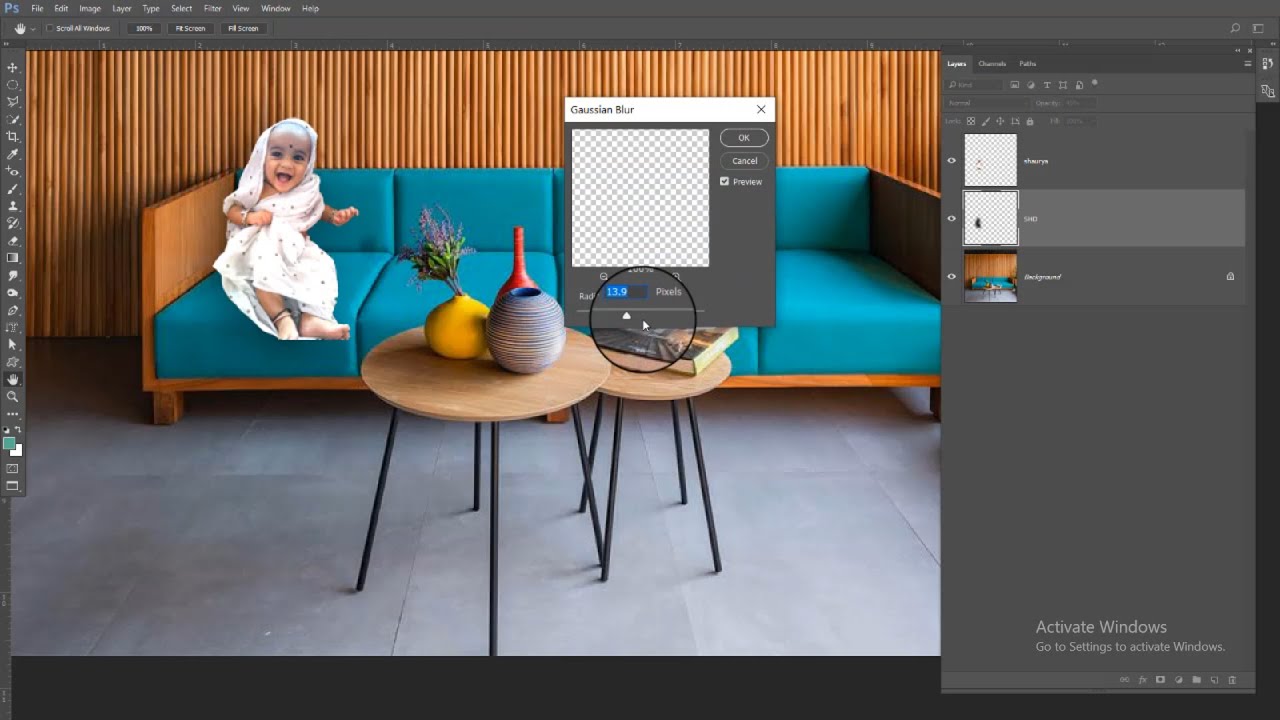Toggle lock image pixels brush icon

coord(987,121)
